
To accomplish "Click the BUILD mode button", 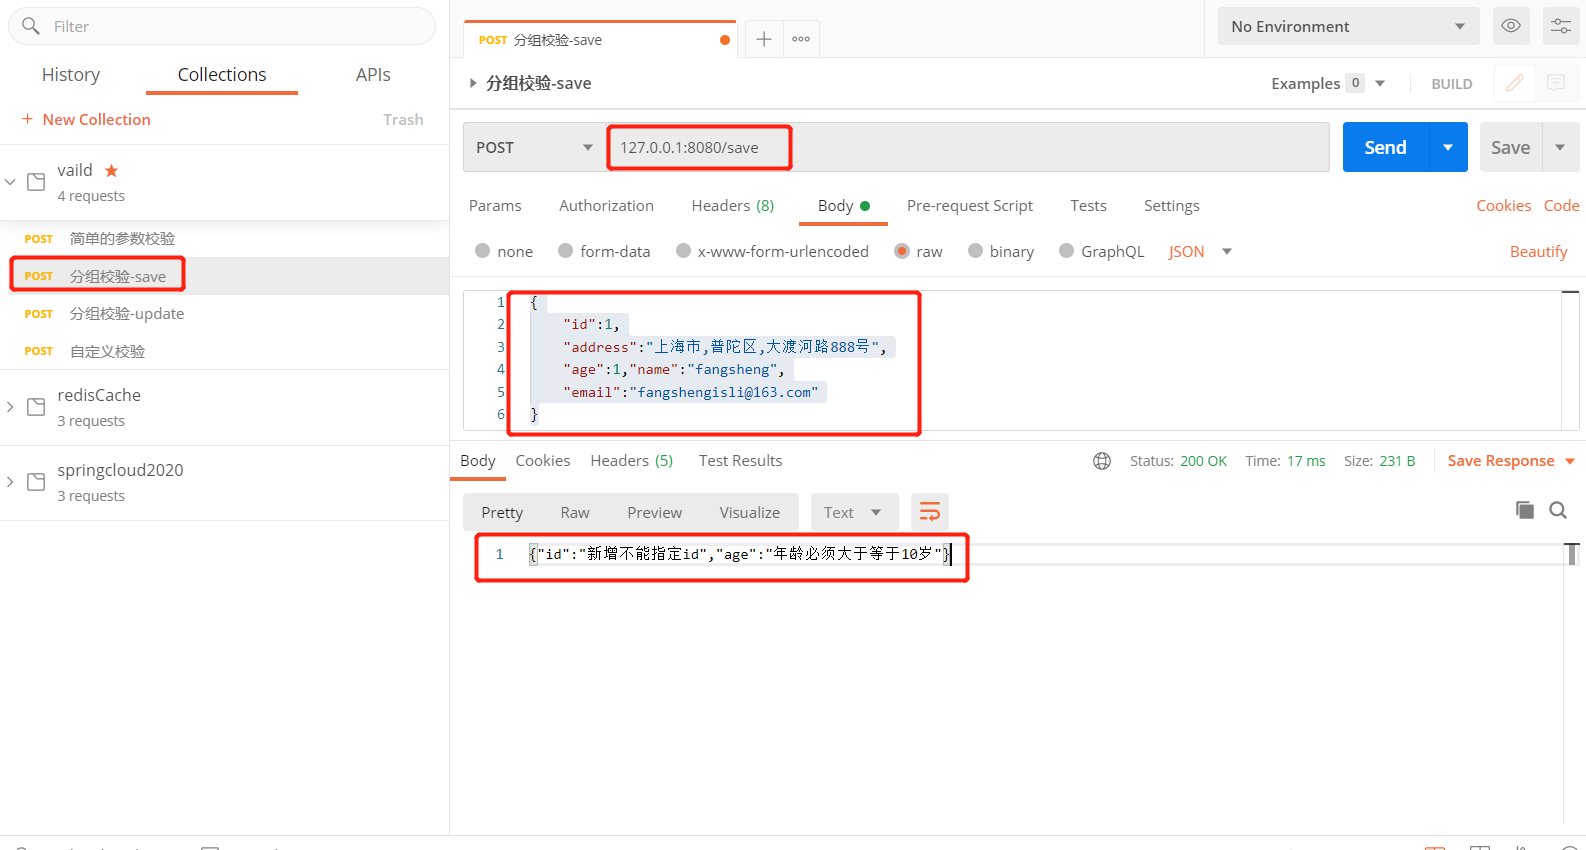I will pyautogui.click(x=1452, y=84).
